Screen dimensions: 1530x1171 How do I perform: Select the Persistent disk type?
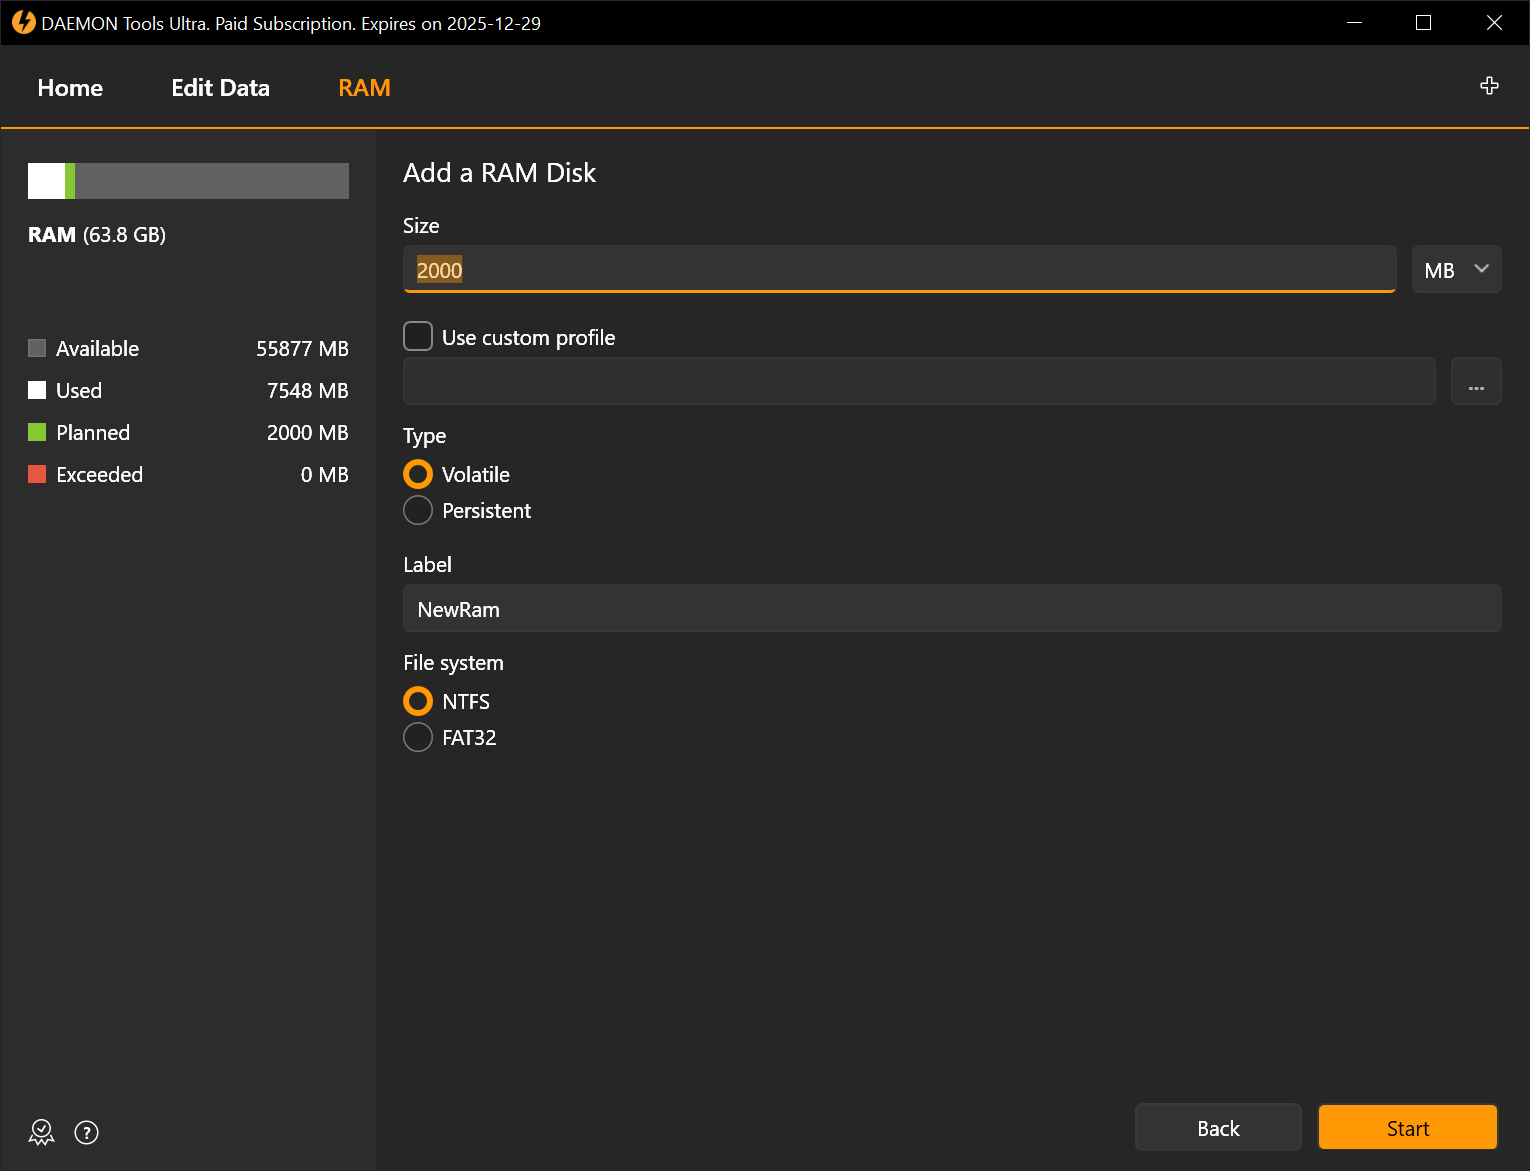click(417, 510)
